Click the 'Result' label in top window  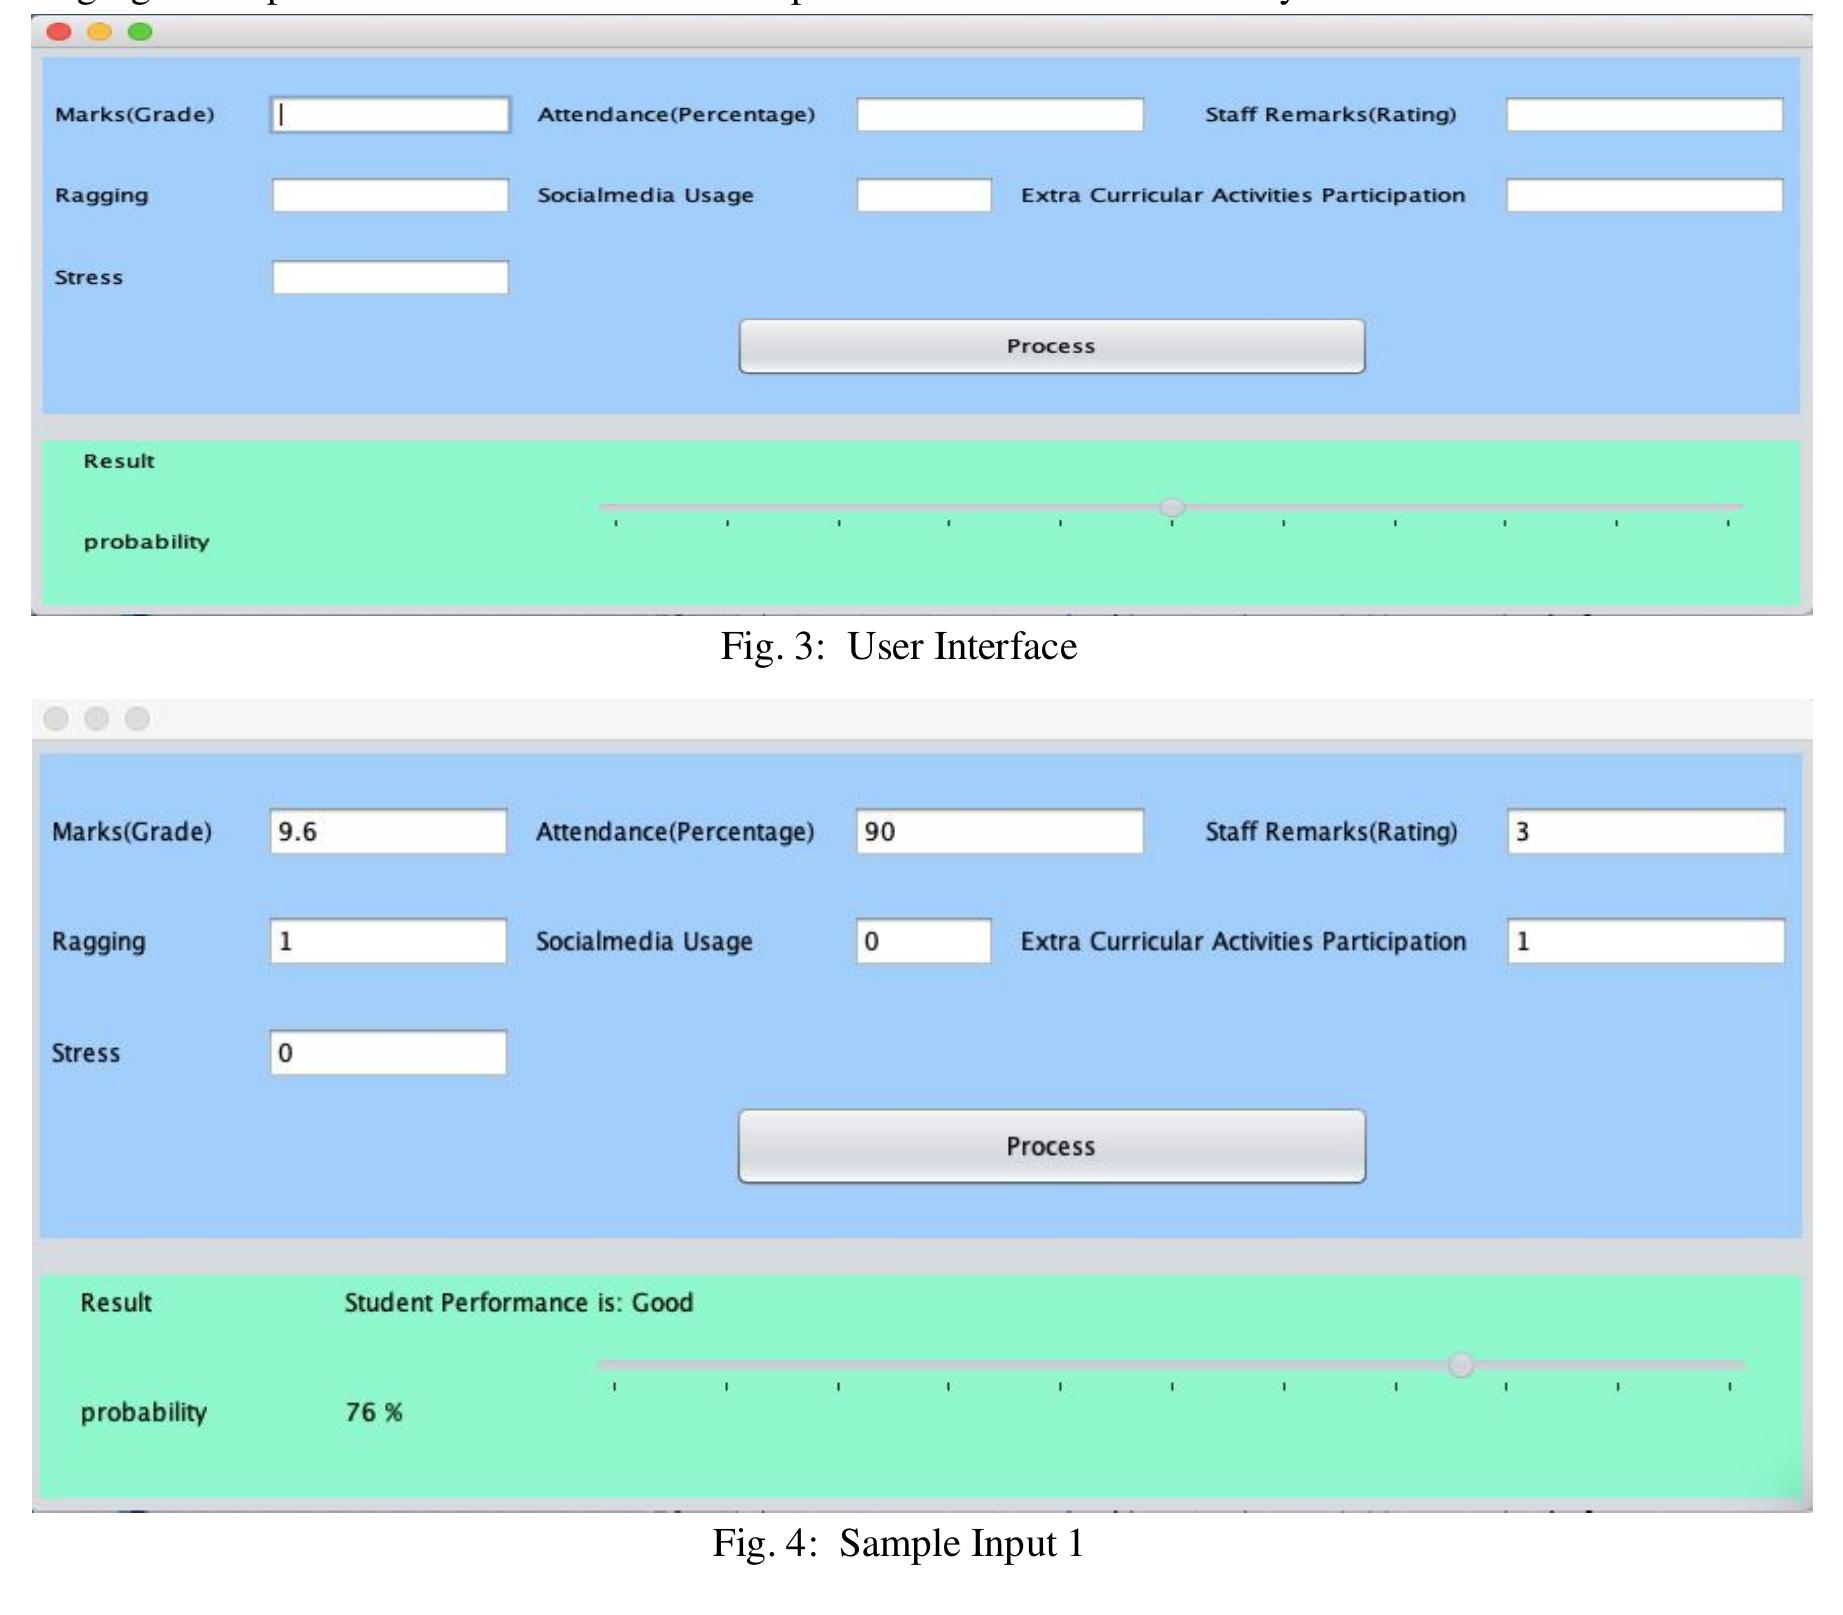coord(119,461)
